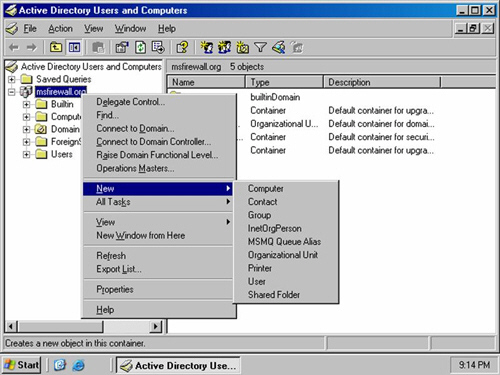Choose Operations Masters entry
Viewport: 500px width, 375px height.
click(158, 169)
